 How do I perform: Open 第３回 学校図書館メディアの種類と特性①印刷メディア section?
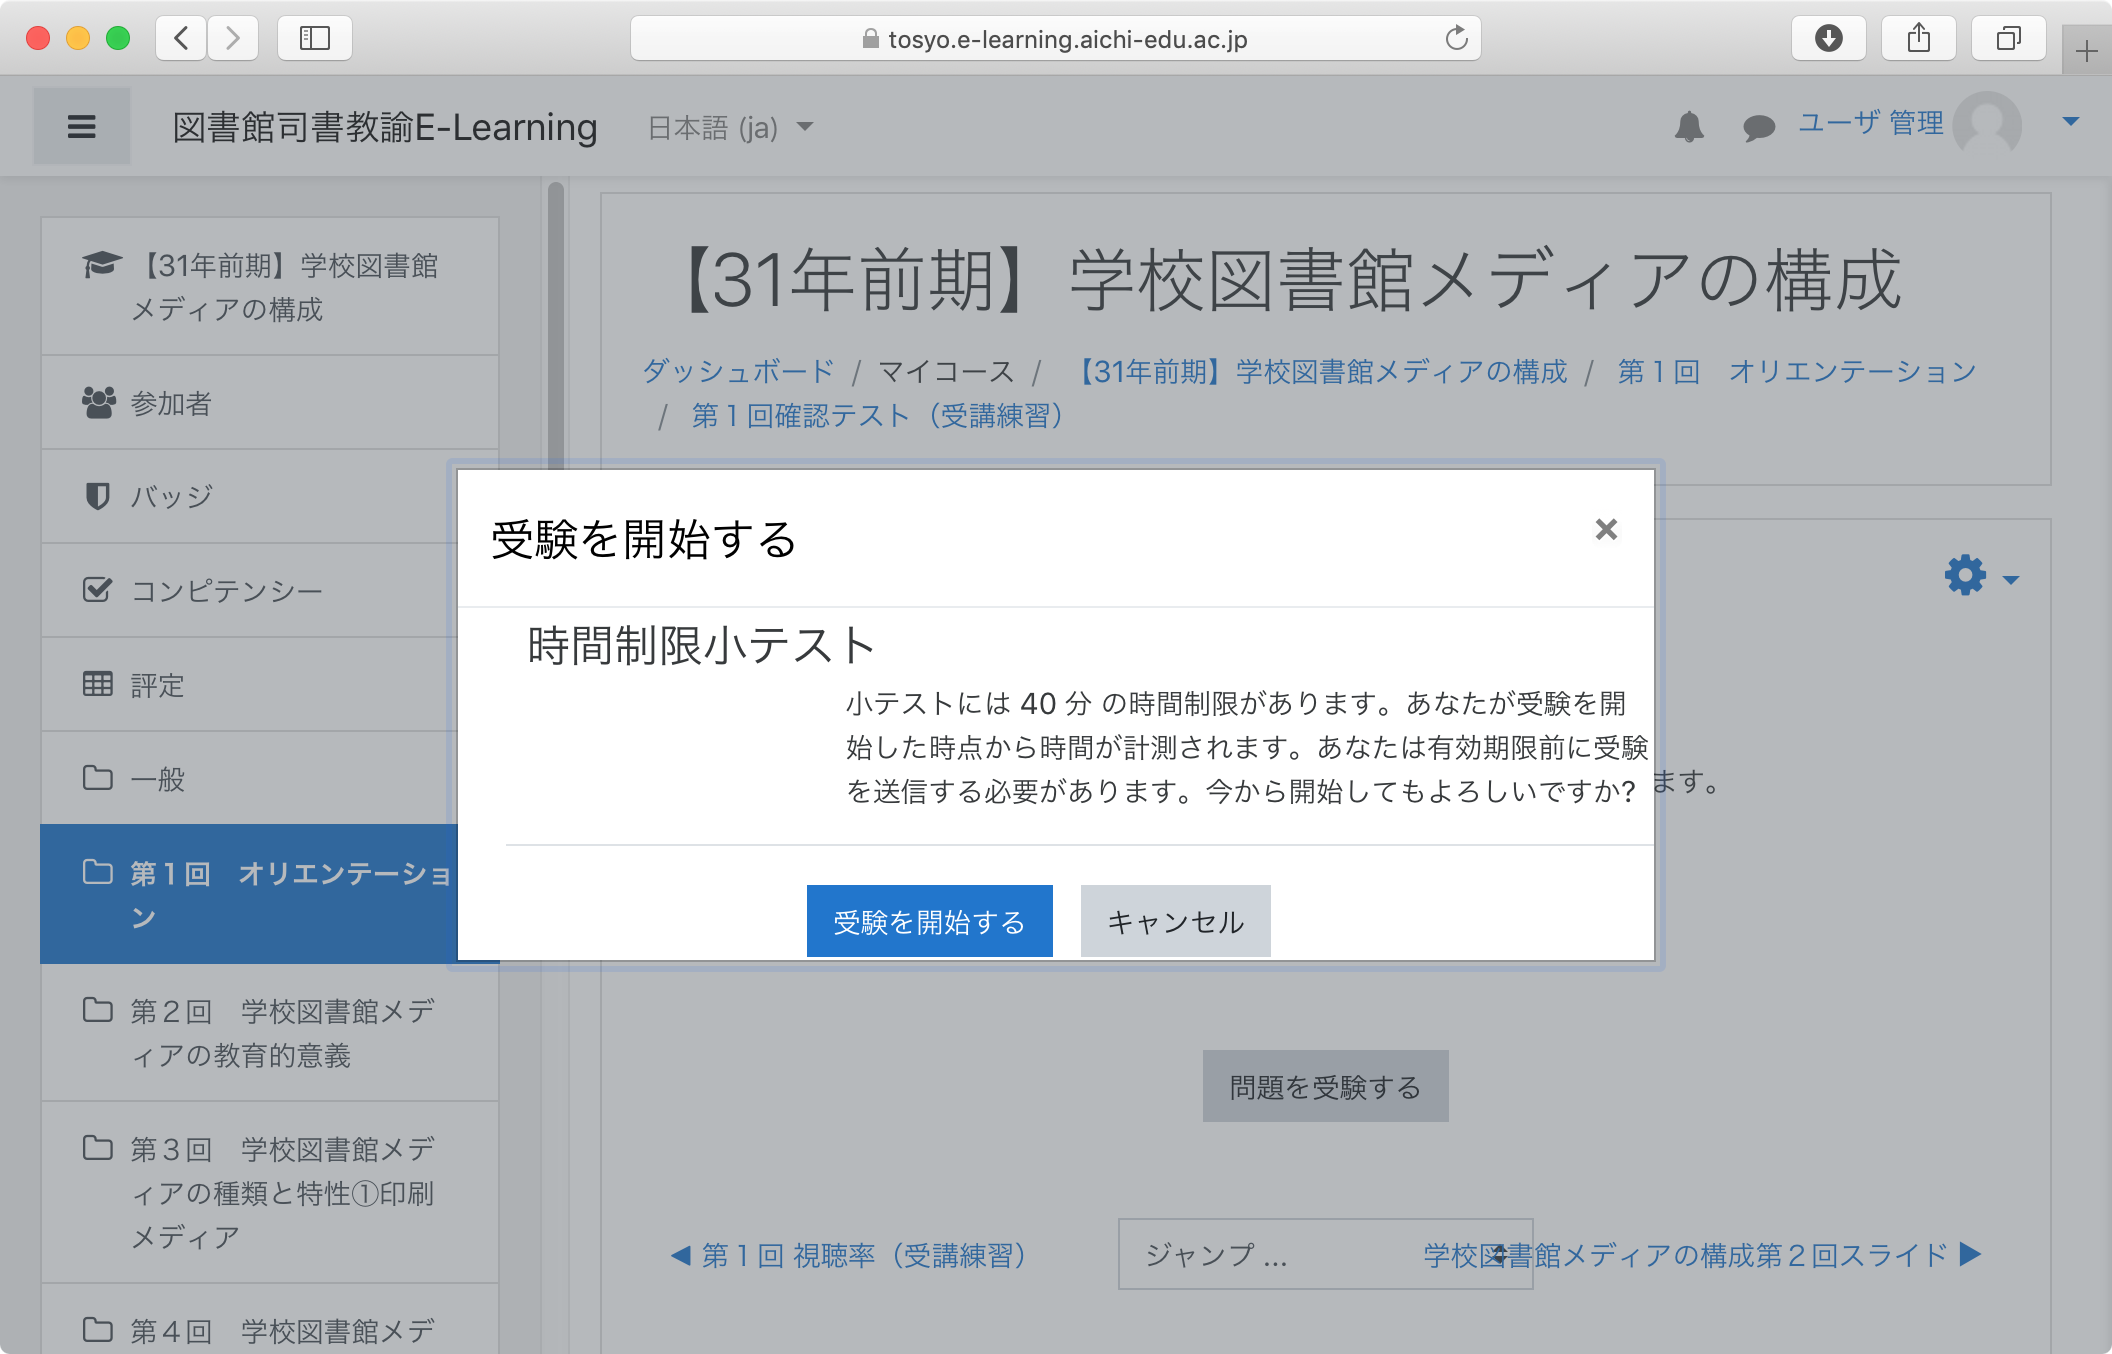click(270, 1193)
